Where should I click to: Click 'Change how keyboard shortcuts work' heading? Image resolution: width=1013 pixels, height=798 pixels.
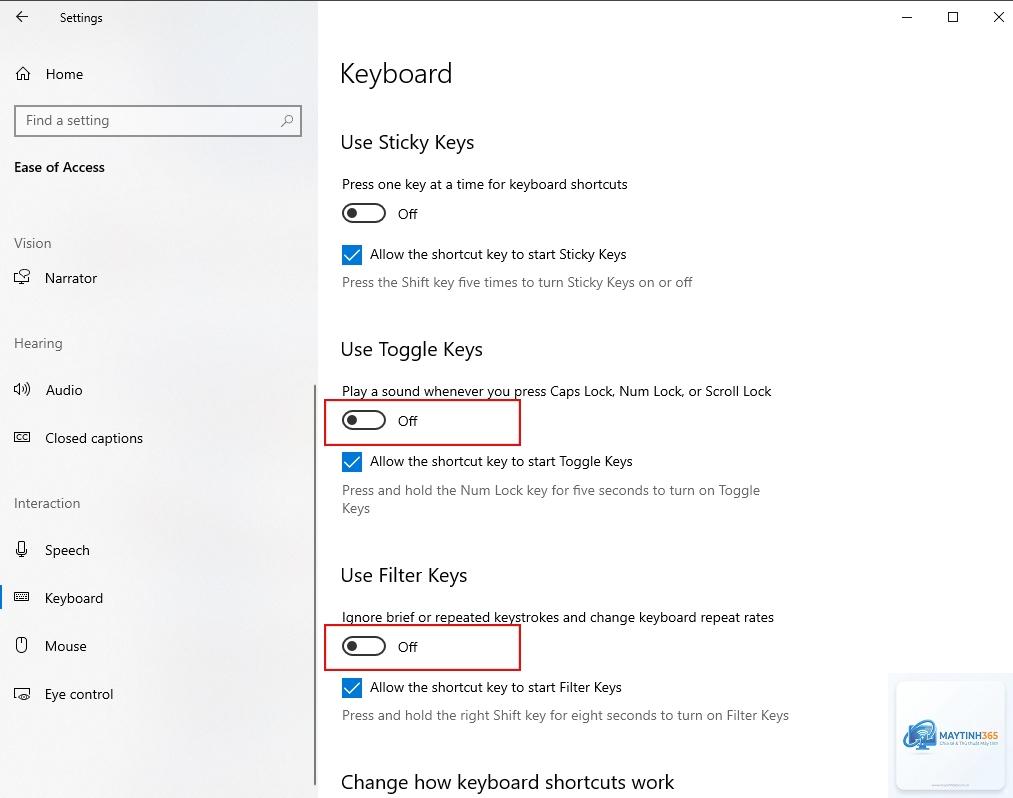pos(507,782)
